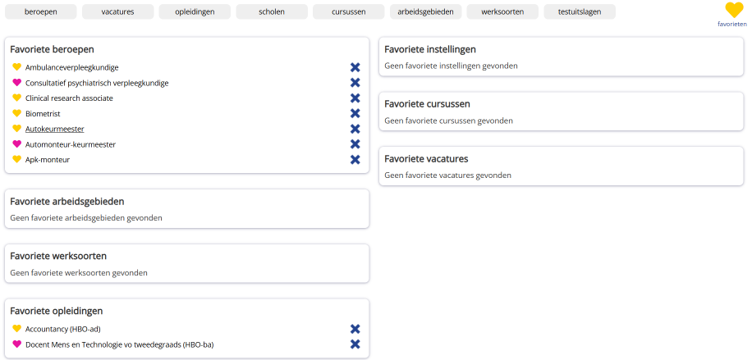Click 'Geen favoriete instellingen gevonden' text

click(x=451, y=66)
